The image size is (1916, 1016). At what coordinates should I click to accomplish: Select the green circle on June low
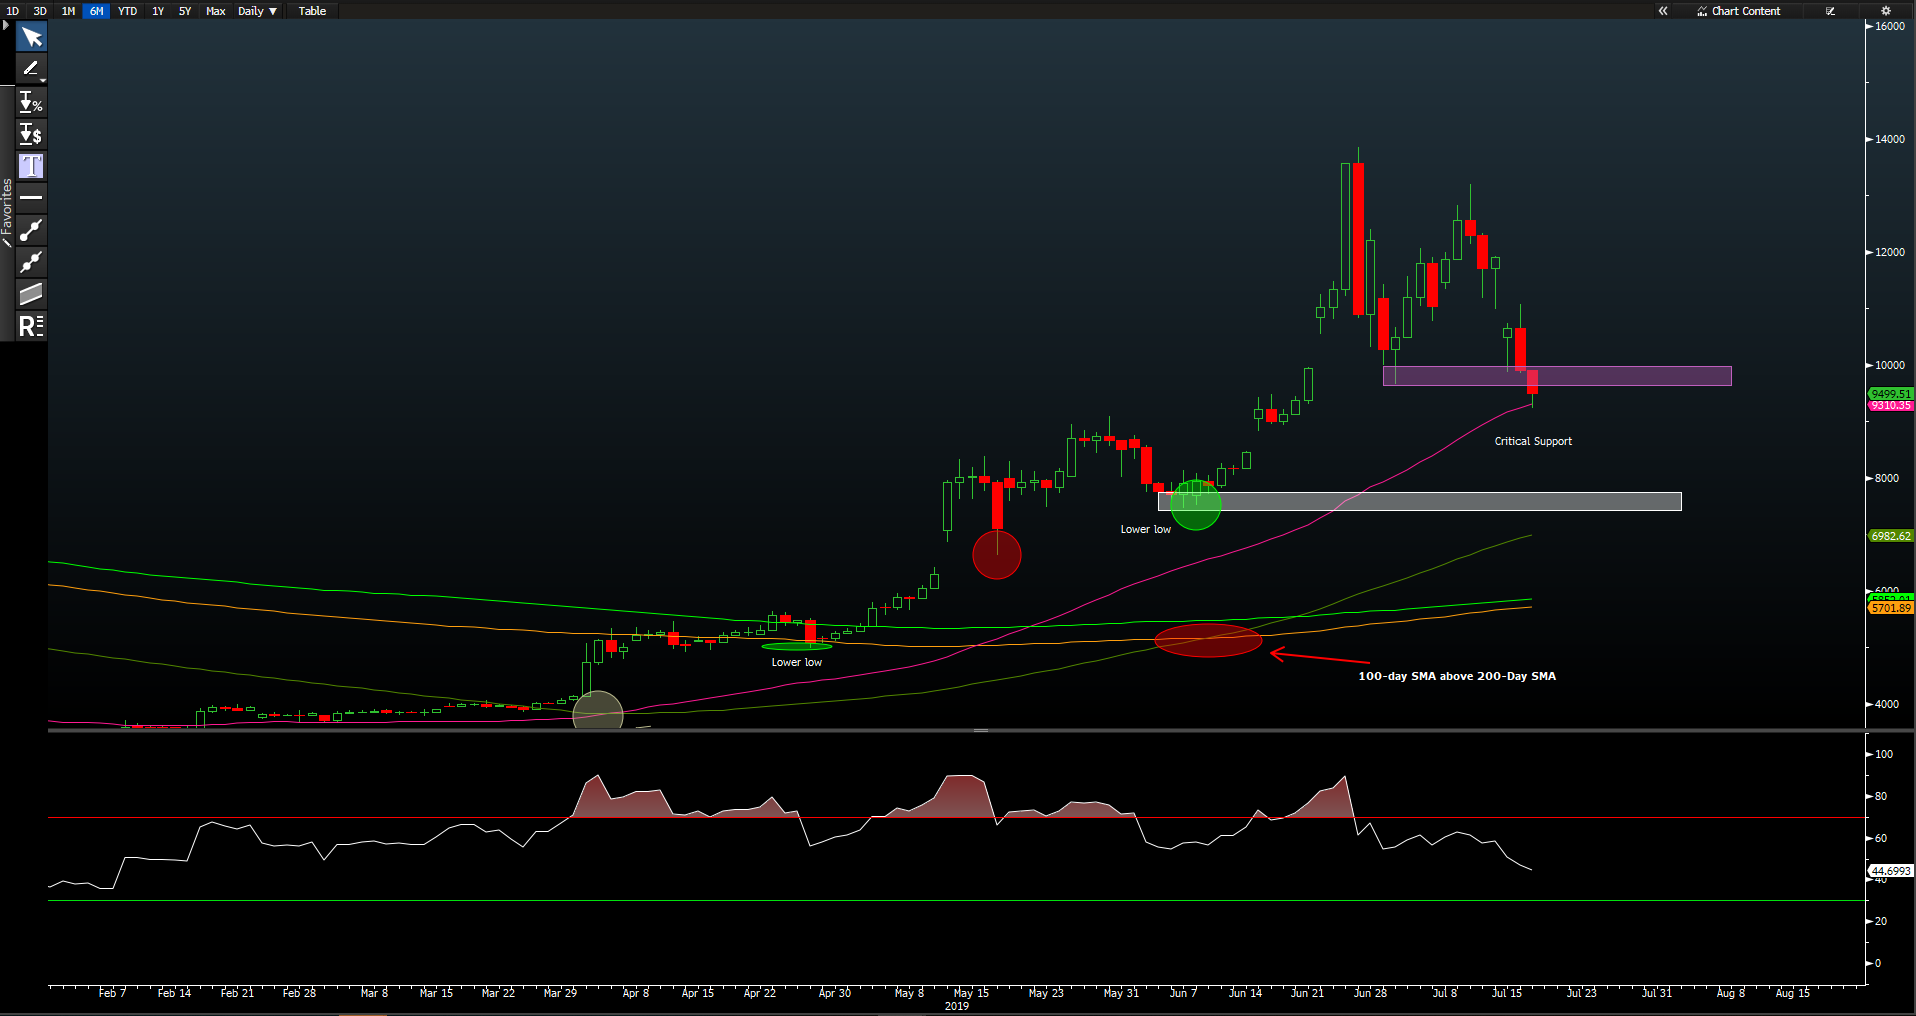(1196, 505)
